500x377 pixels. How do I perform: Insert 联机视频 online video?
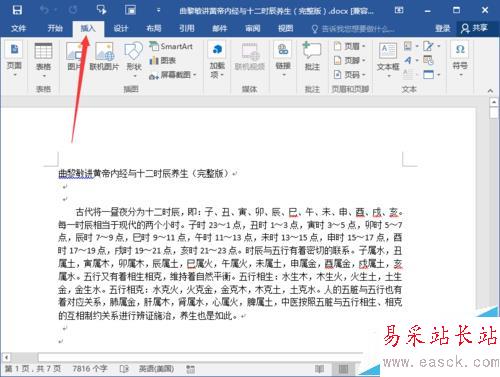[x=250, y=57]
